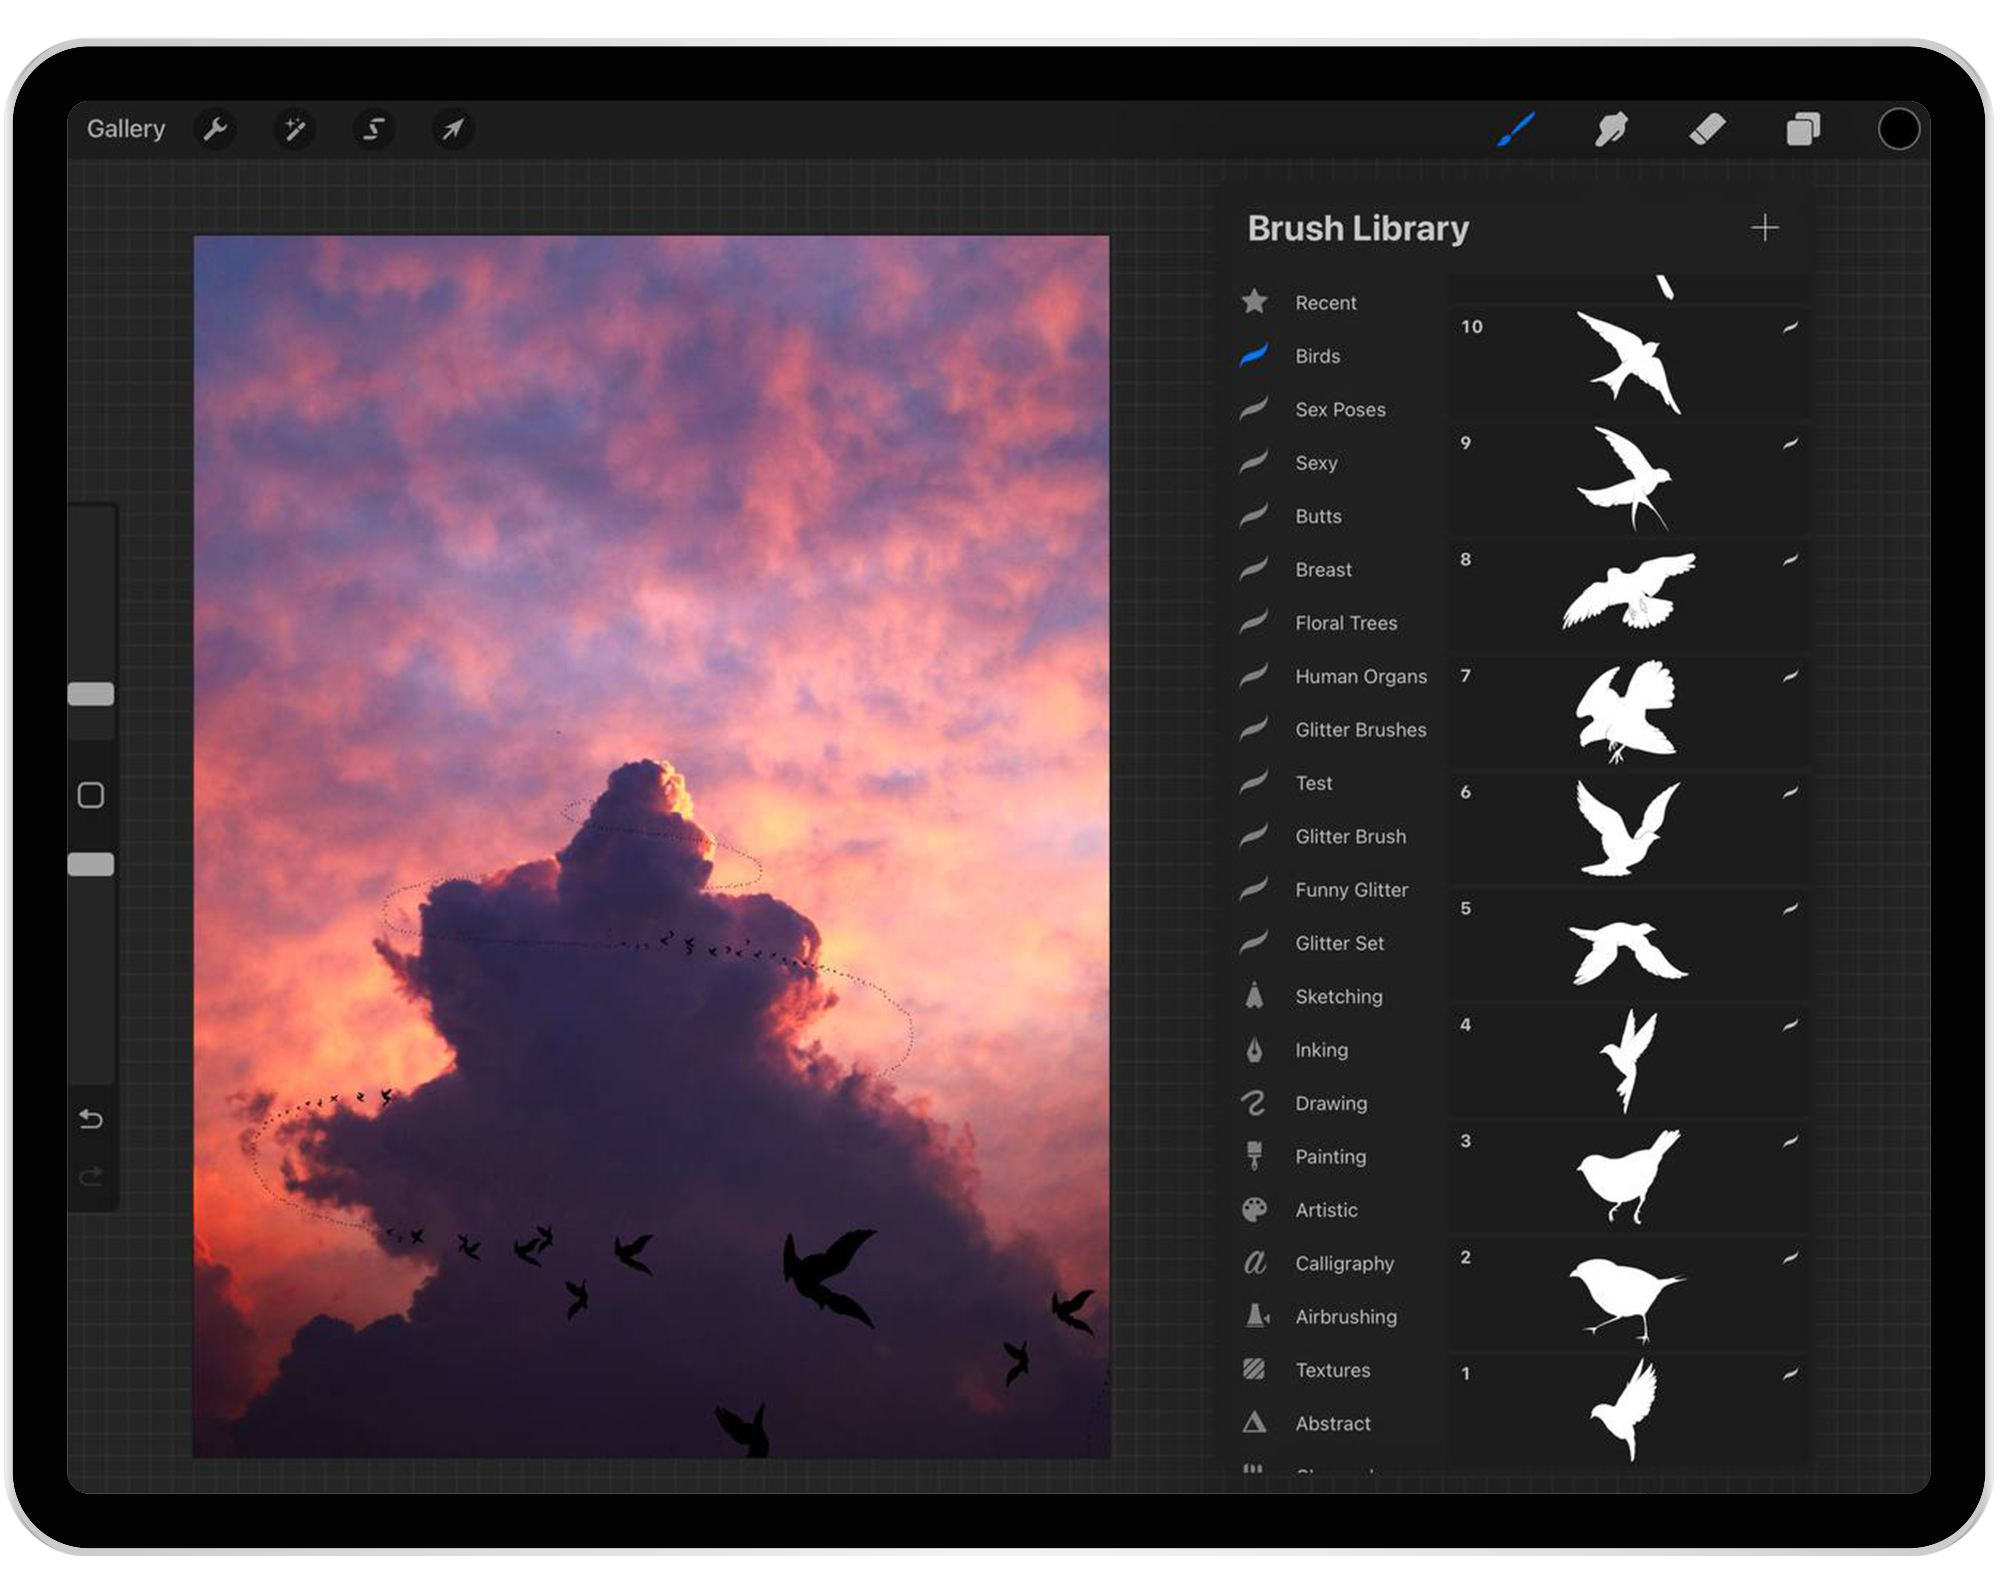Tap the Modify square button on the sidebar
This screenshot has width=2000, height=1589.
[92, 794]
